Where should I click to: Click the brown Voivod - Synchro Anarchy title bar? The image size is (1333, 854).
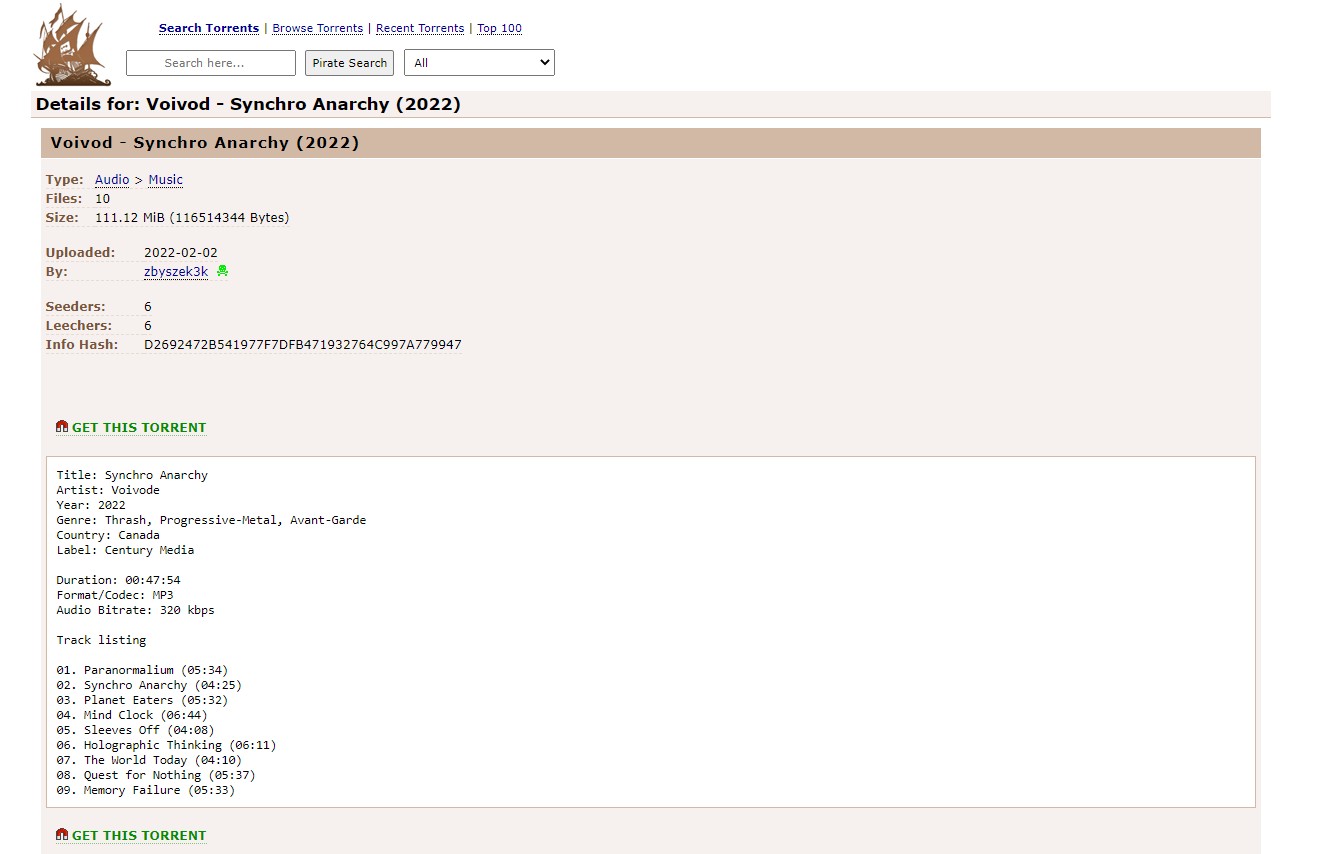click(x=651, y=143)
